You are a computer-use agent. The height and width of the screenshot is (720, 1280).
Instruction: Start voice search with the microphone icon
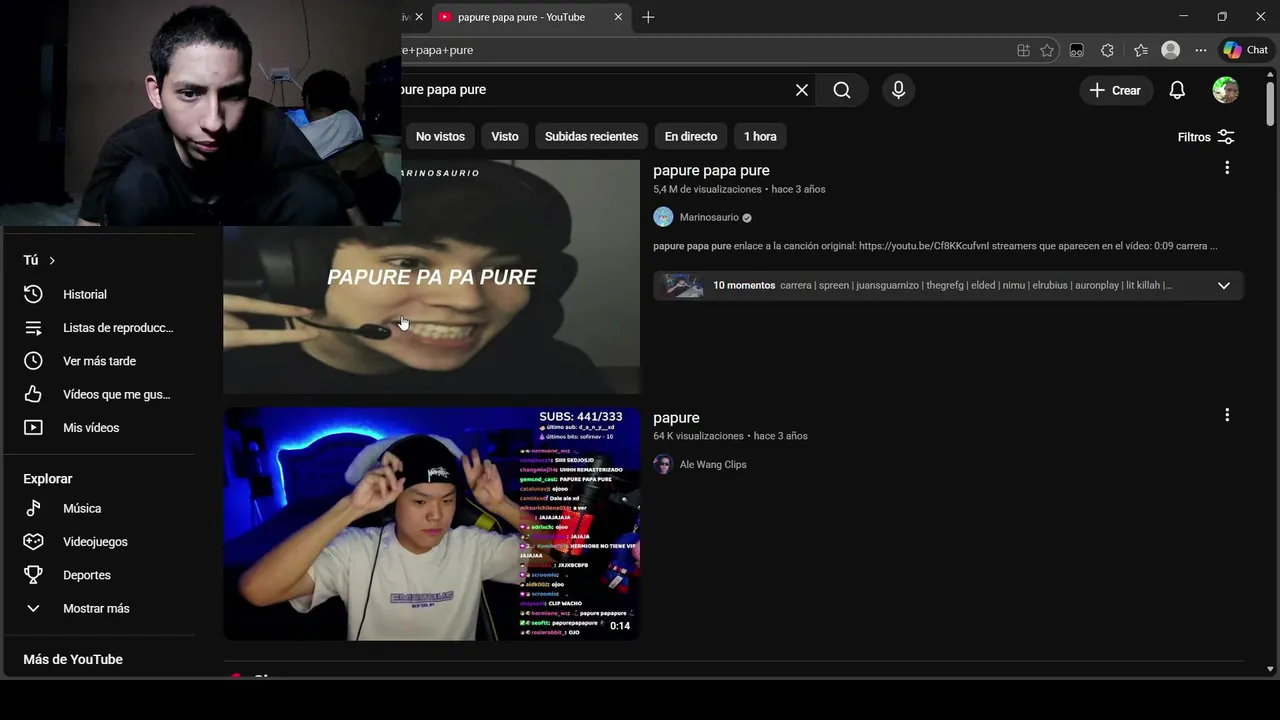click(898, 90)
